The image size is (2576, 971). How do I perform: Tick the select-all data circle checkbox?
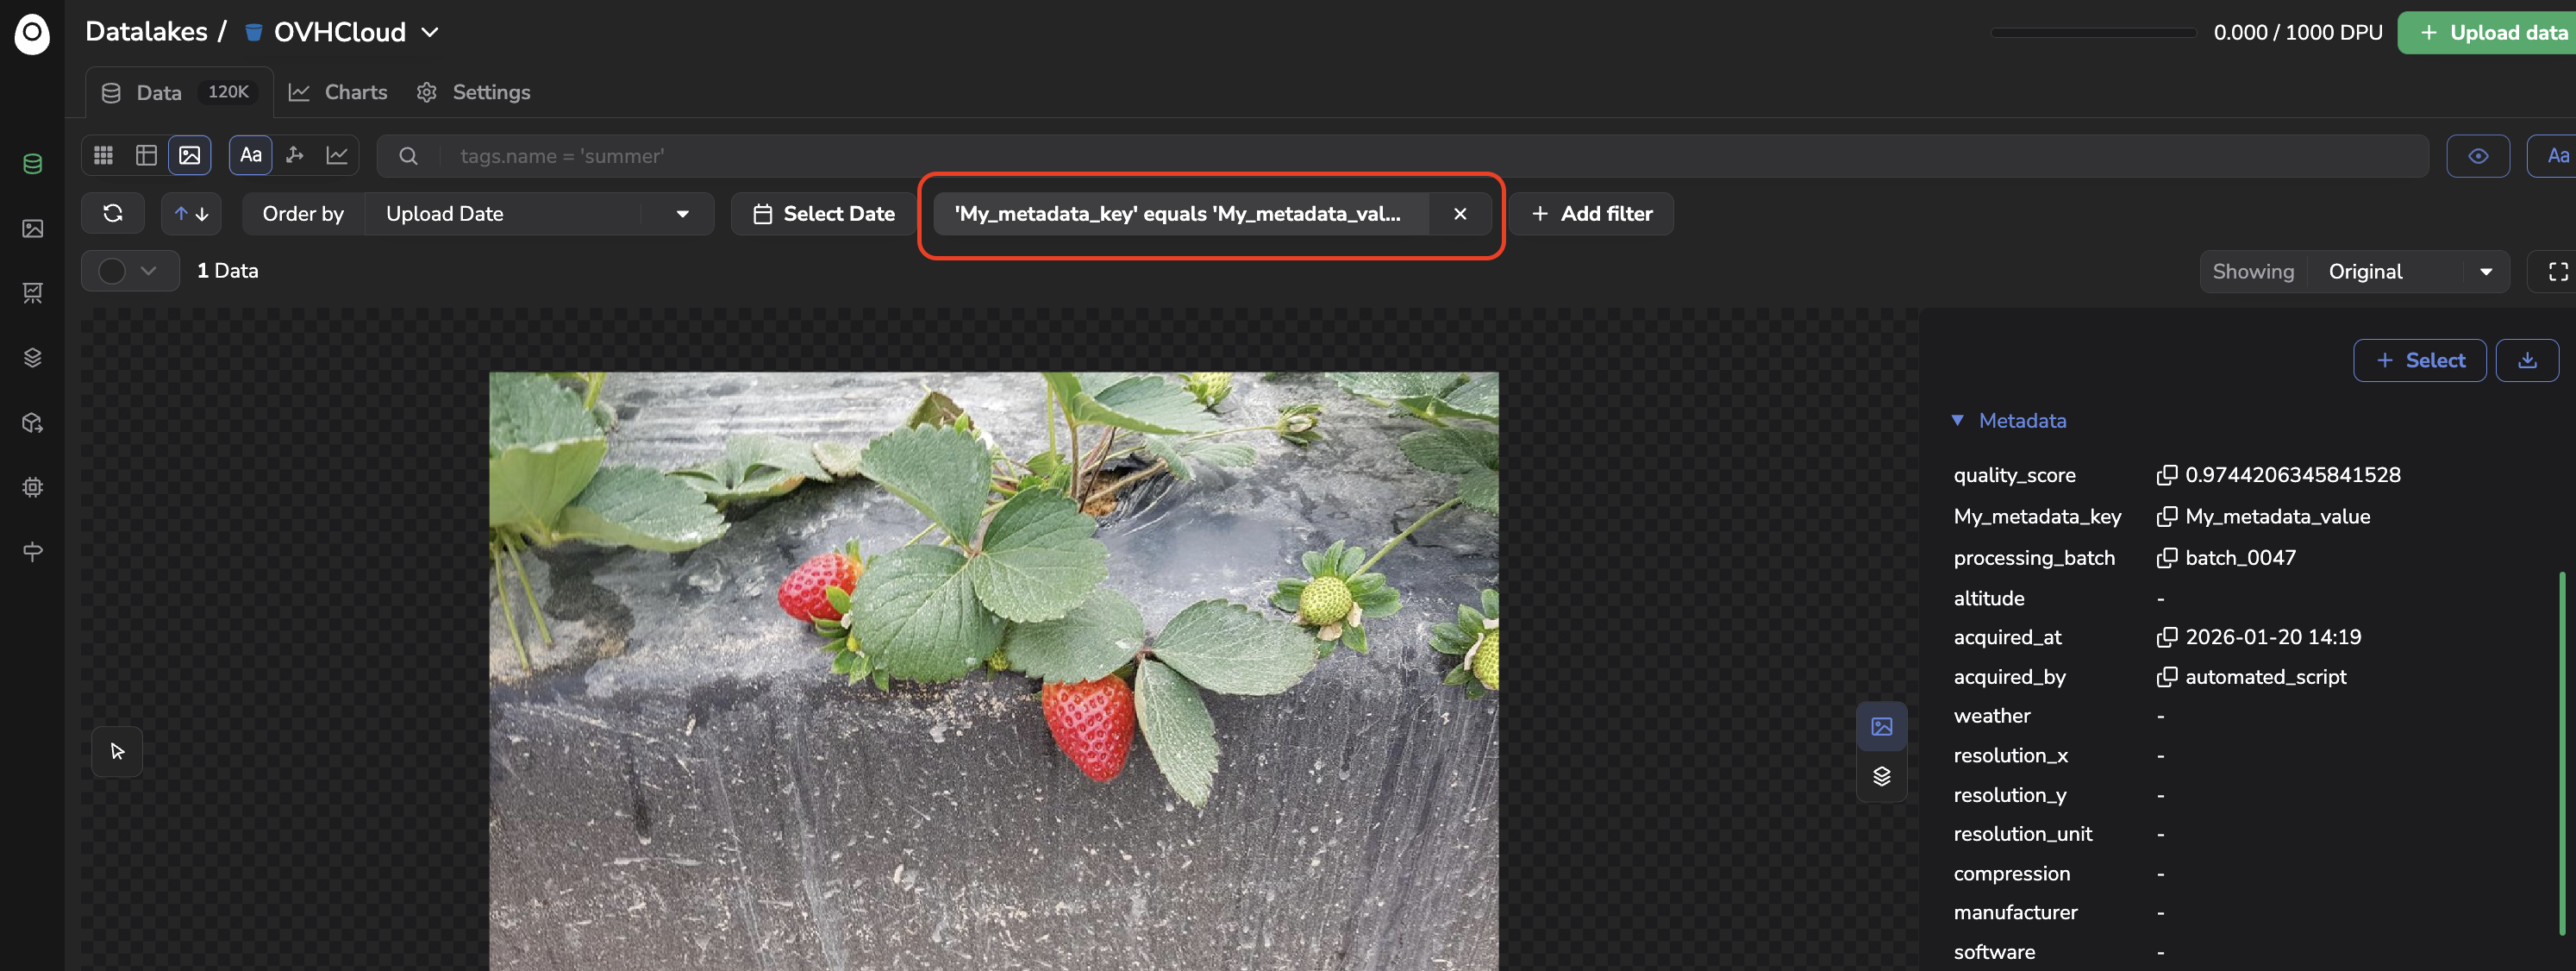point(112,271)
